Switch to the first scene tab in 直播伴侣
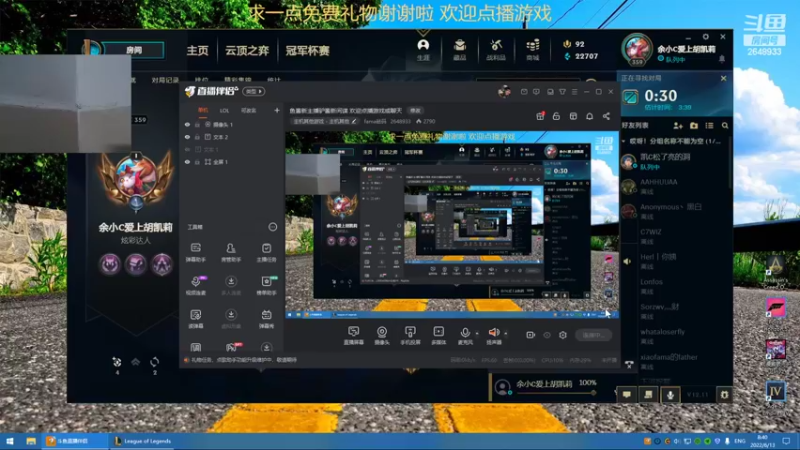The width and height of the screenshot is (800, 450). [x=203, y=110]
